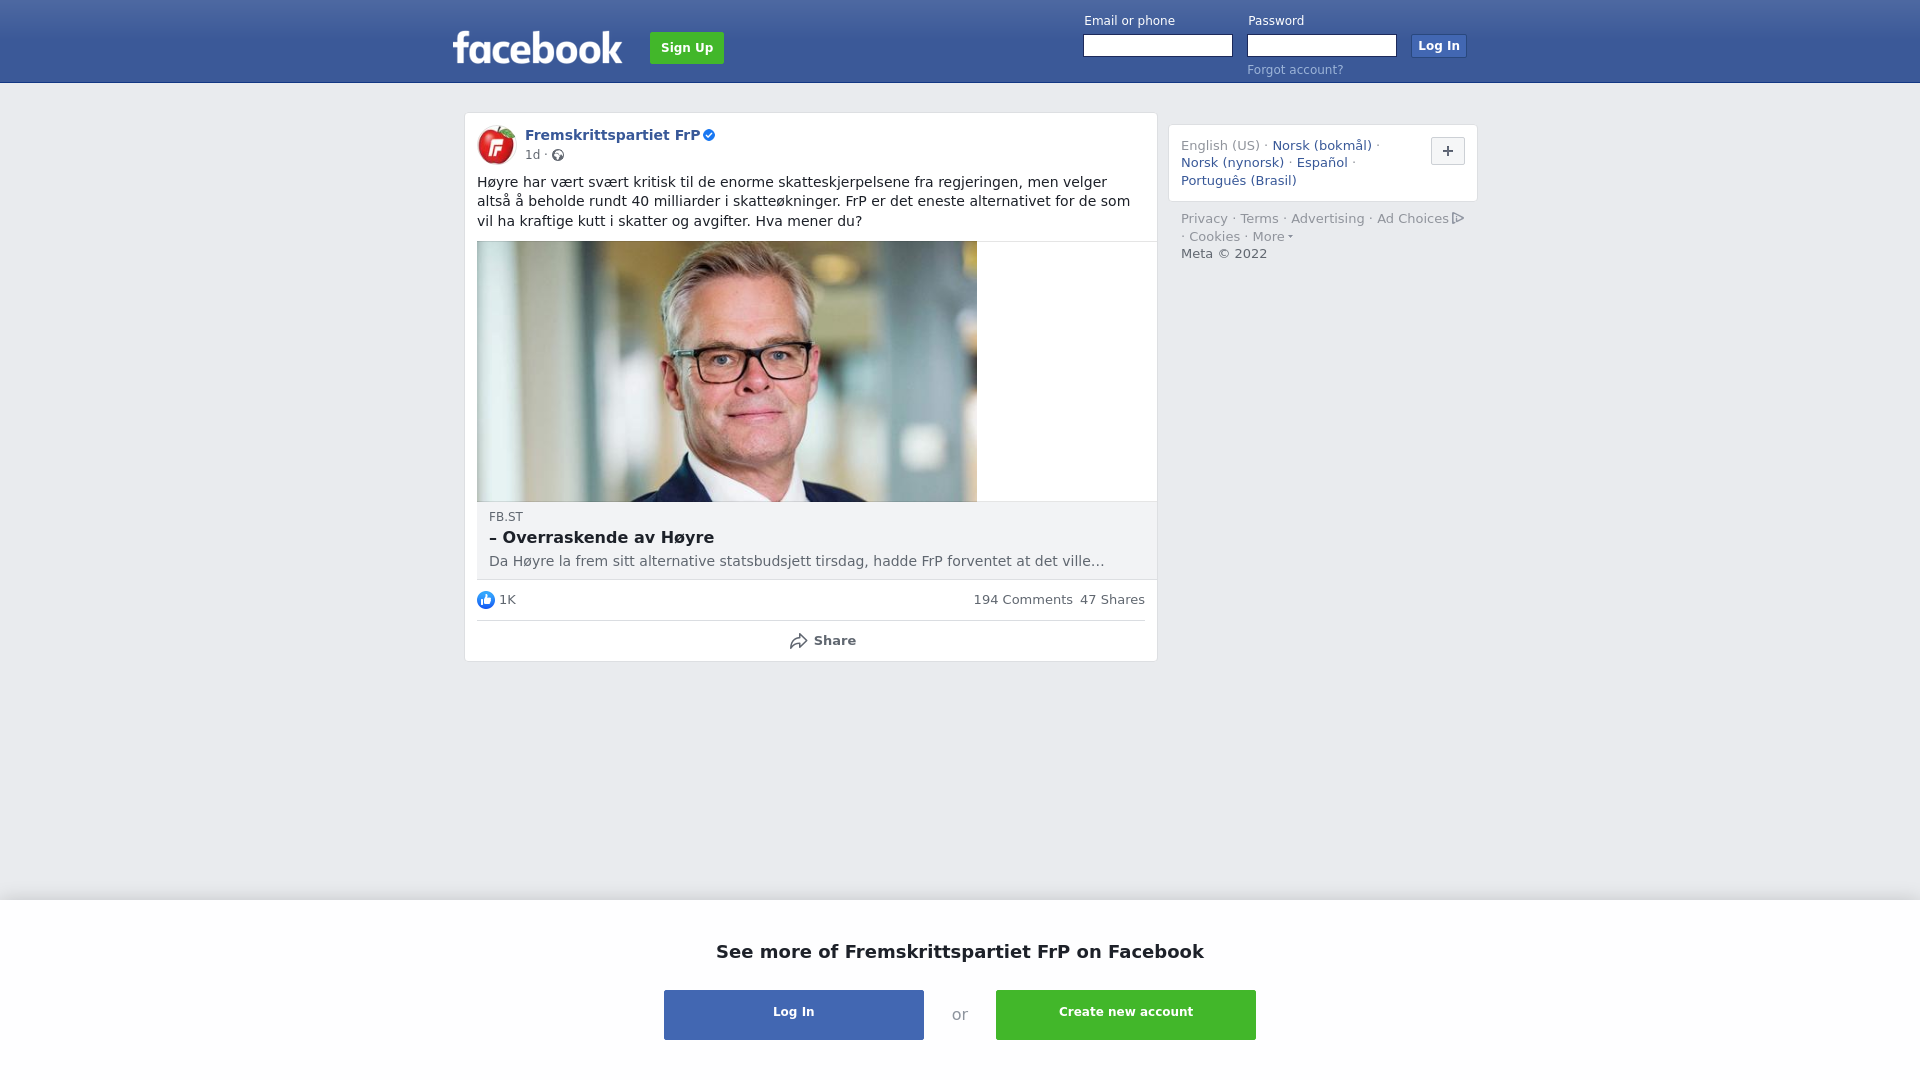Image resolution: width=1920 pixels, height=1080 pixels.
Task: Click Create new account button
Action: coord(1125,1014)
